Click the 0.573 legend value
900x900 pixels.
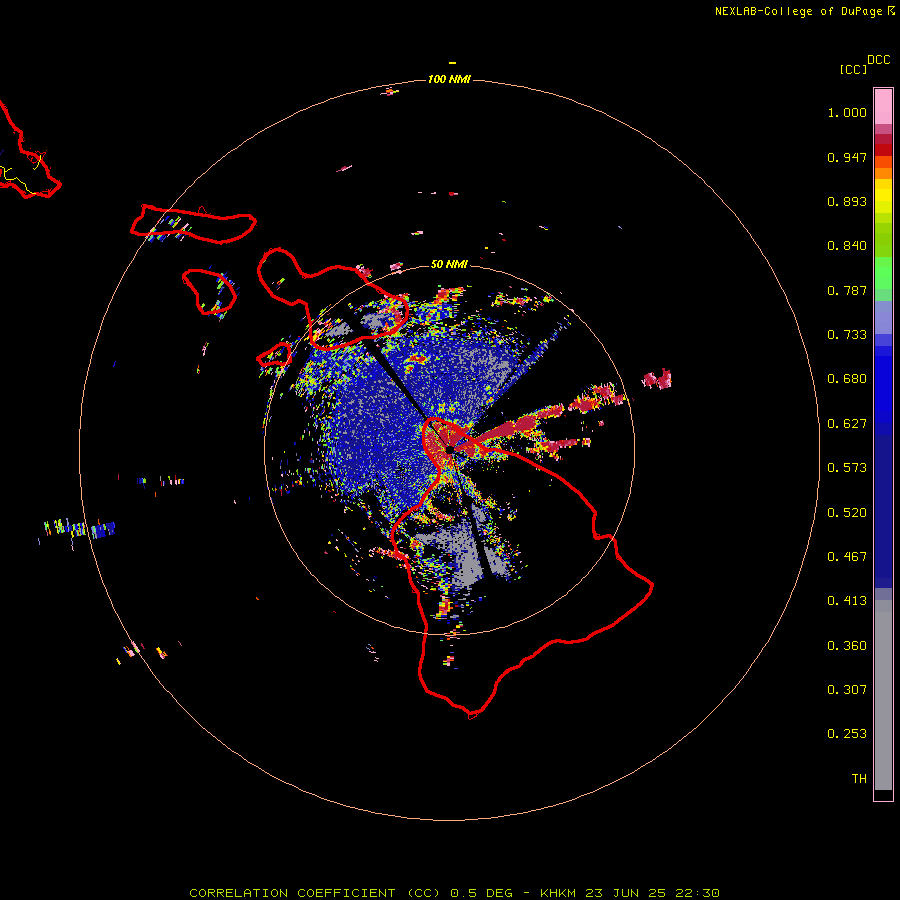tap(847, 468)
